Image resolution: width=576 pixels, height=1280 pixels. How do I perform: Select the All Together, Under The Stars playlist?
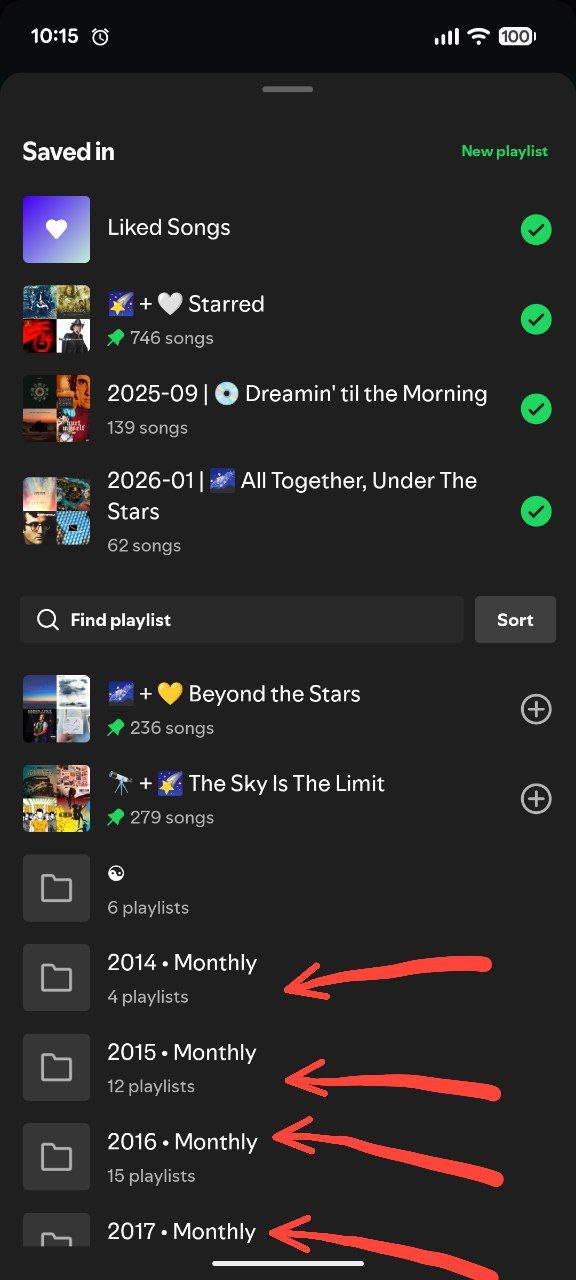click(x=536, y=511)
